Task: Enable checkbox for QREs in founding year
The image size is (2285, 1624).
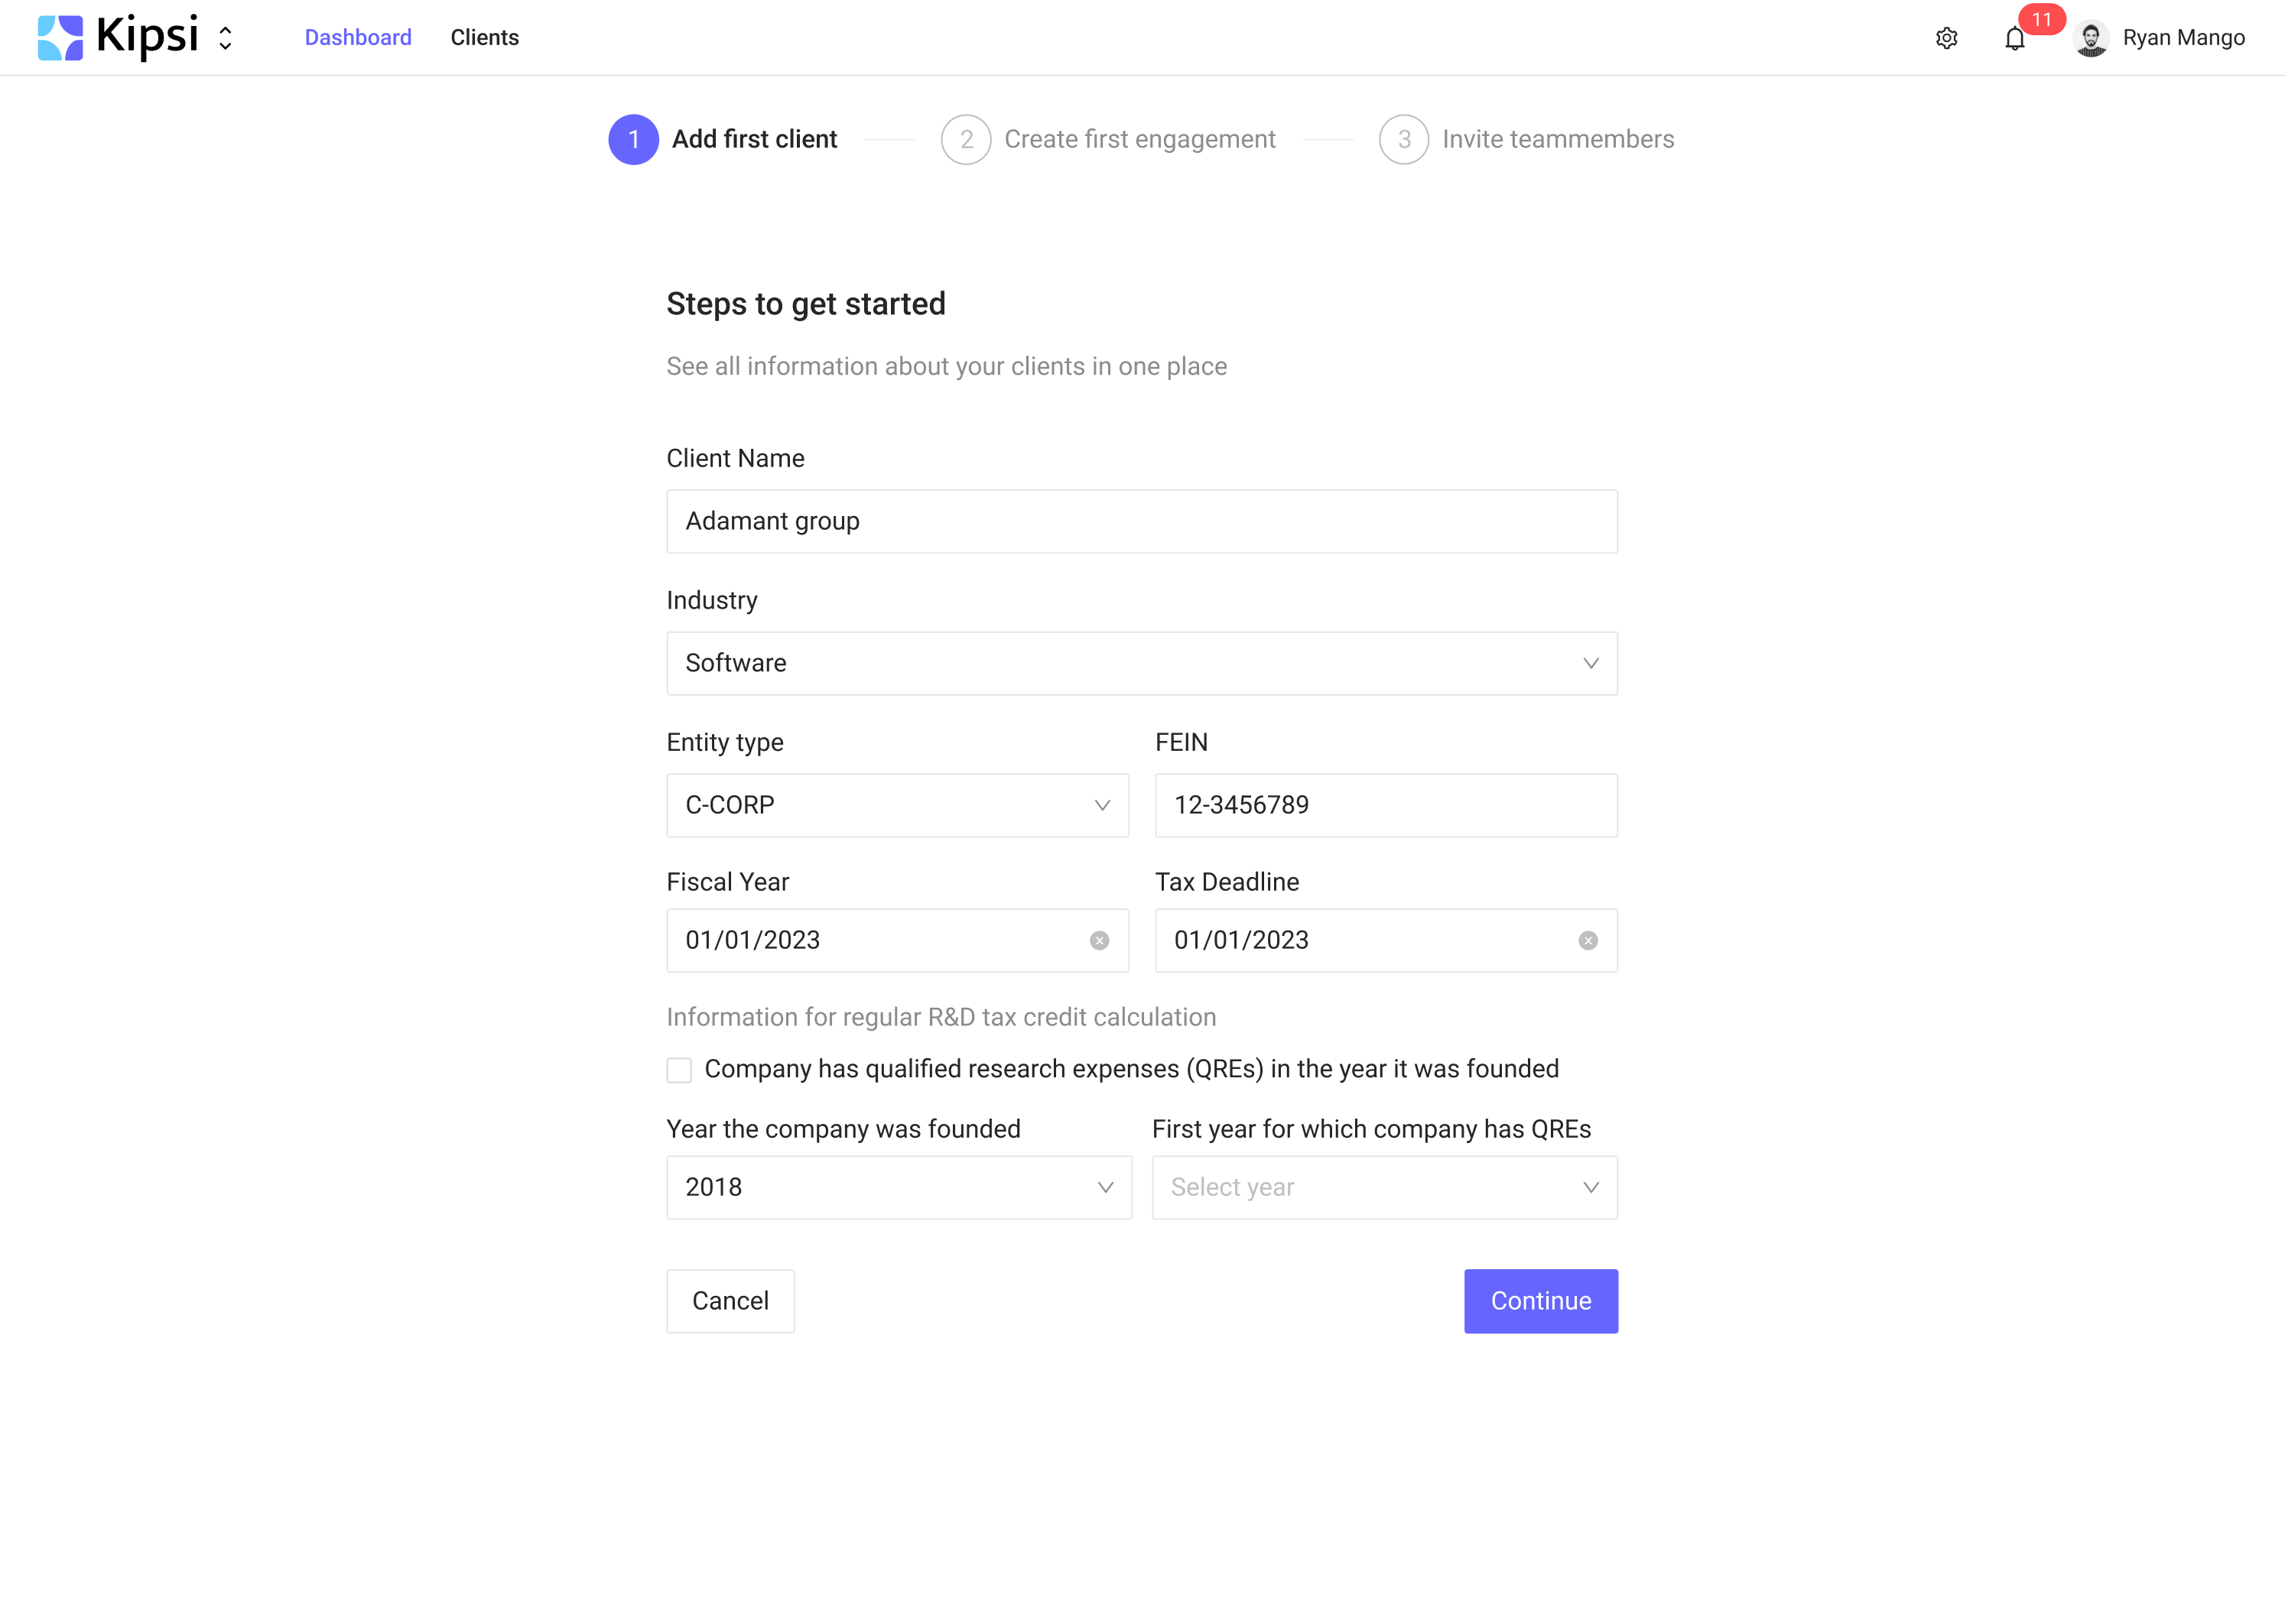Action: coord(679,1069)
